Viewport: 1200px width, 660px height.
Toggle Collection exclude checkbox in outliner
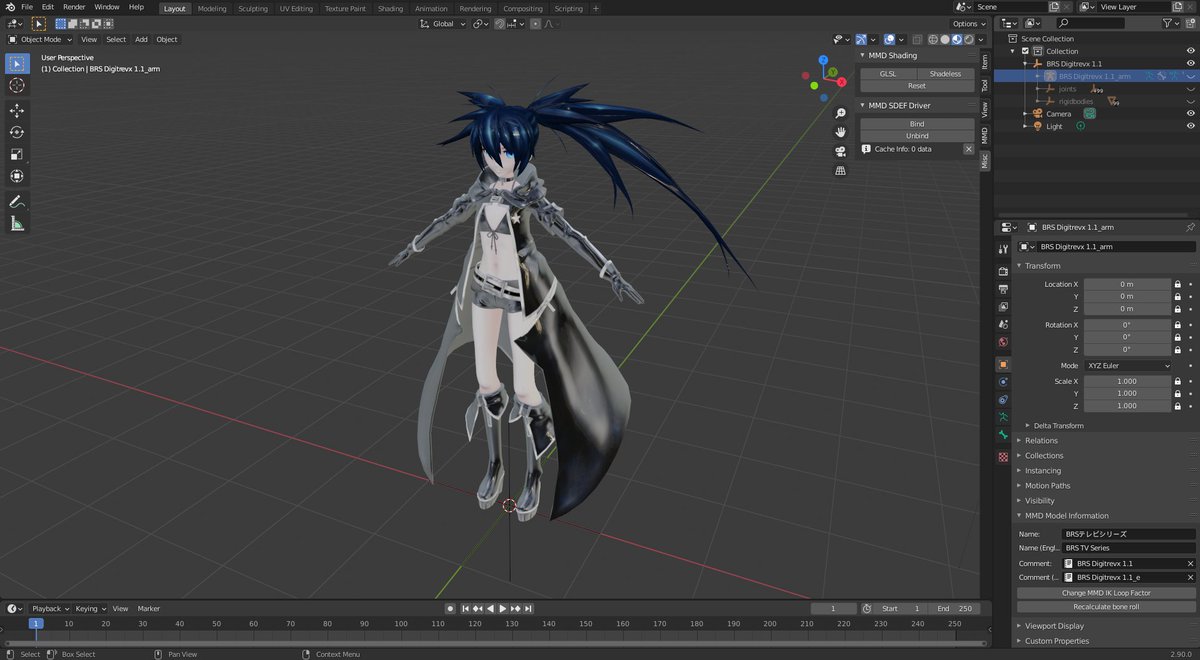pos(1025,51)
